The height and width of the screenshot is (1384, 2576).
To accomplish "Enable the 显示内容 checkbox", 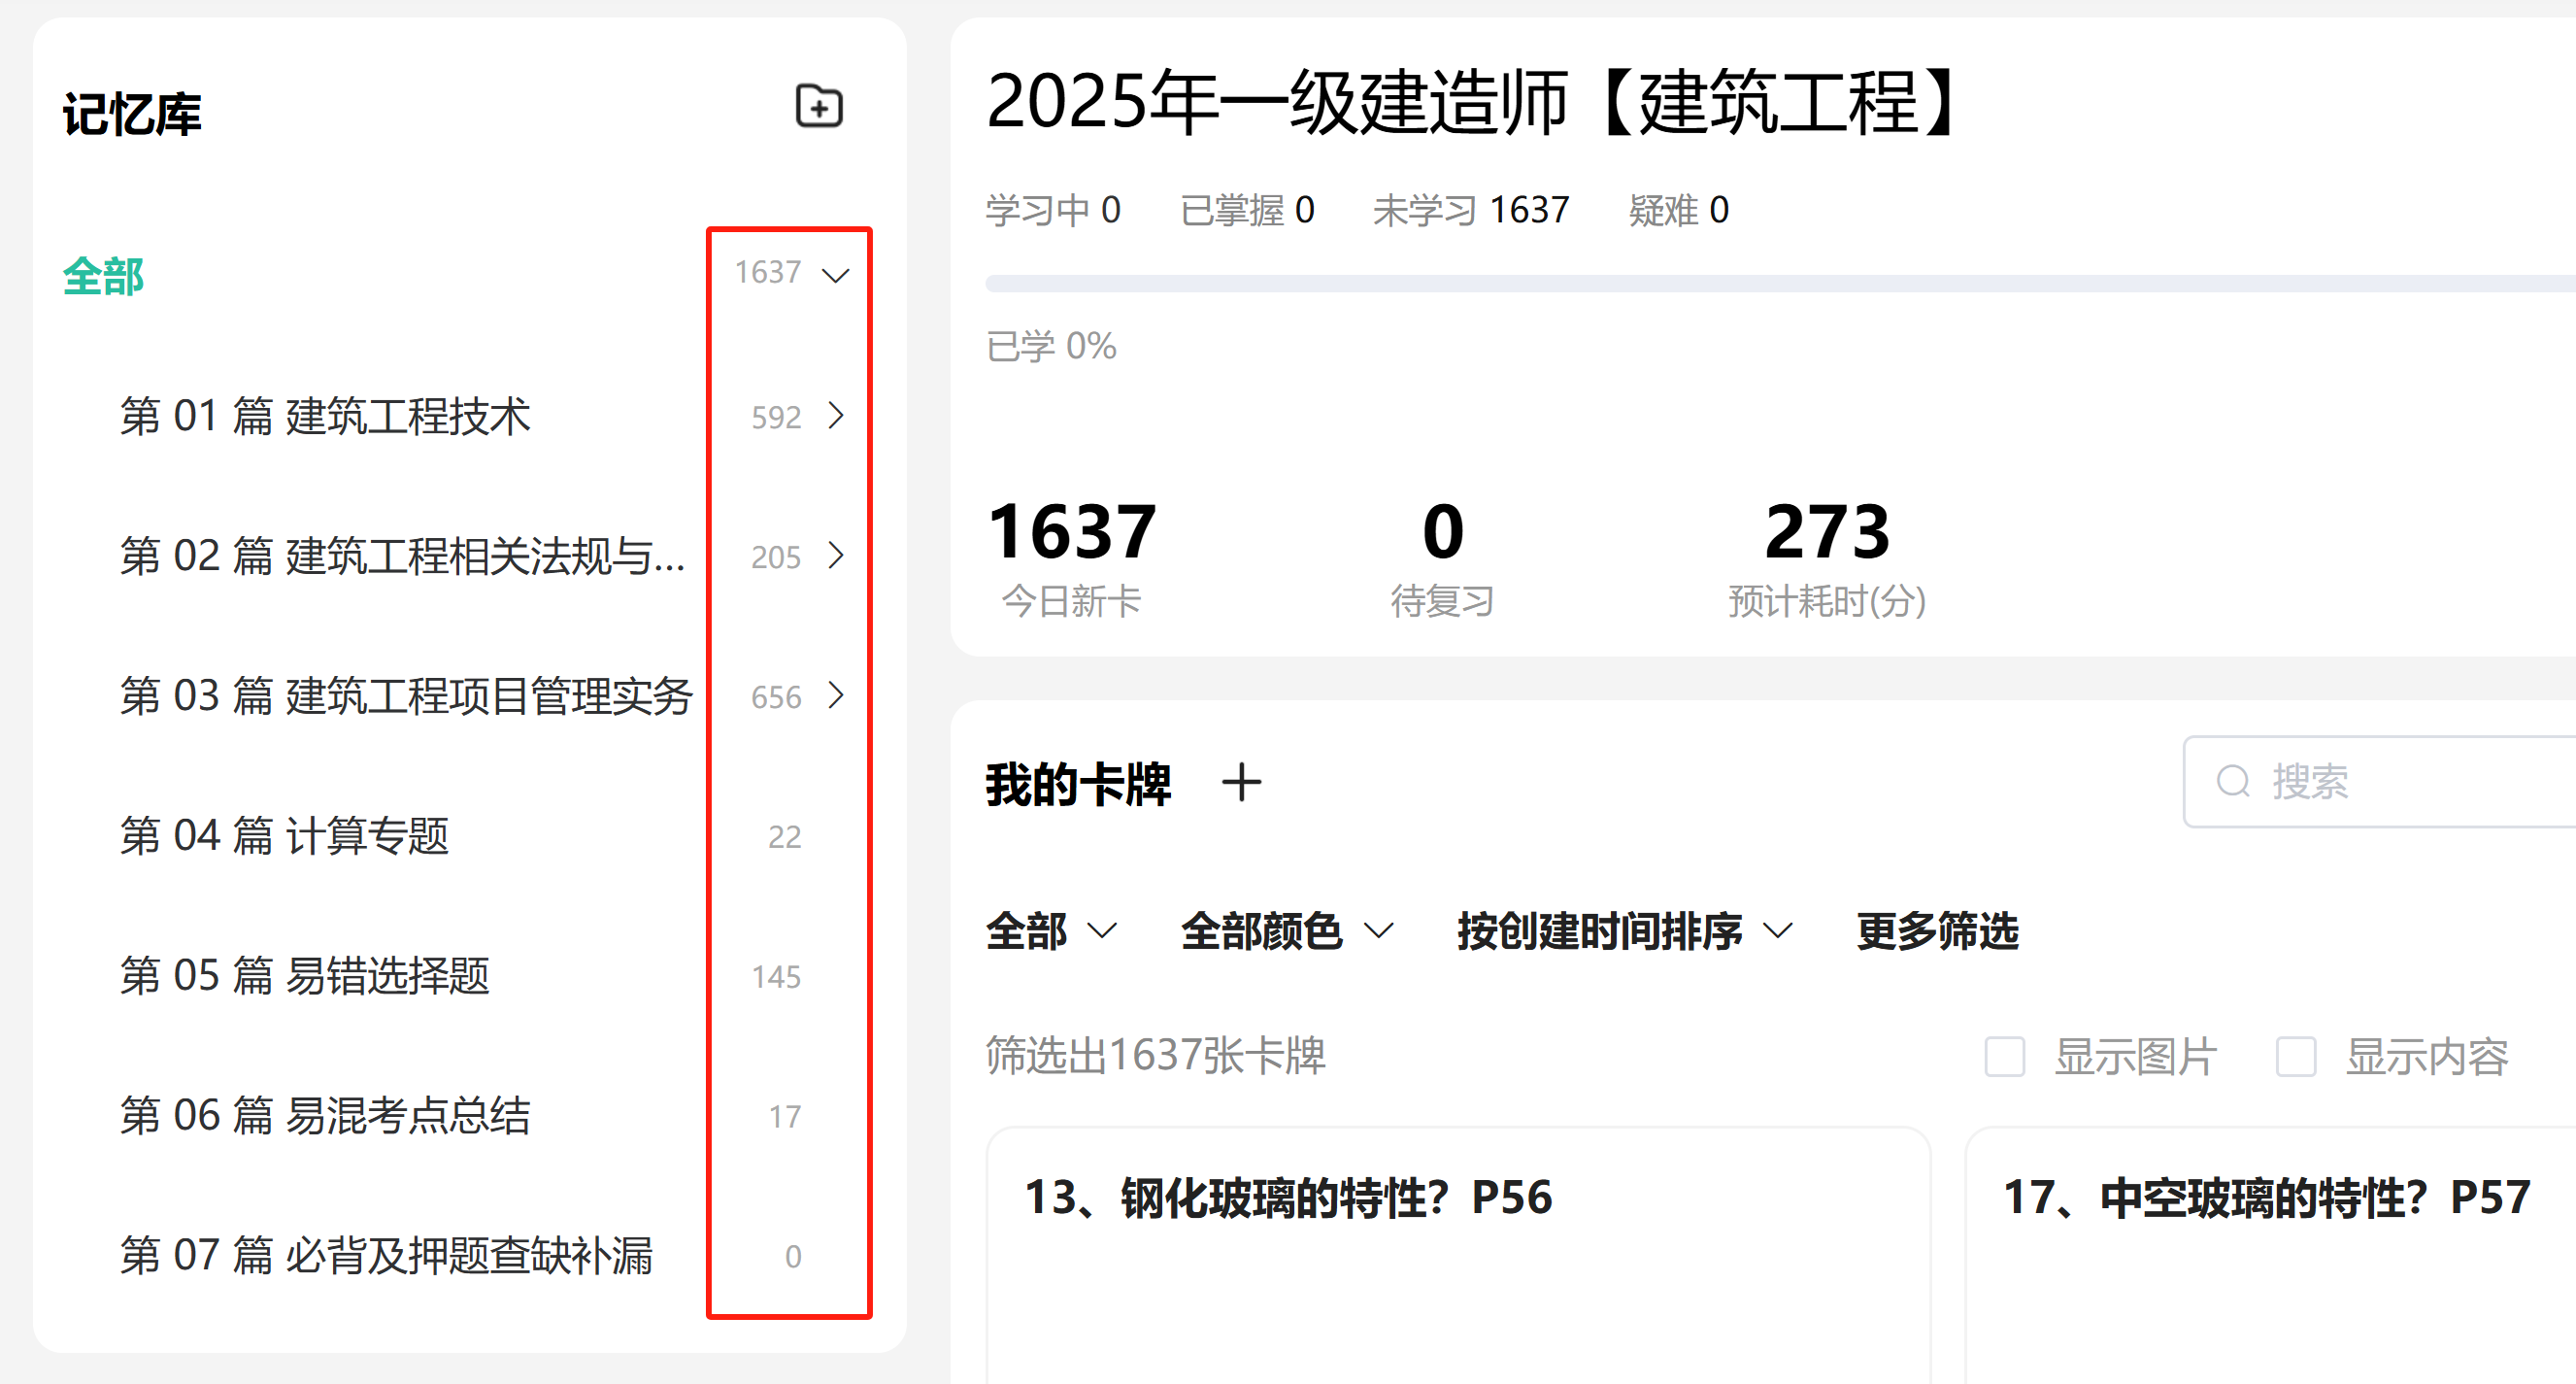I will (2295, 1056).
